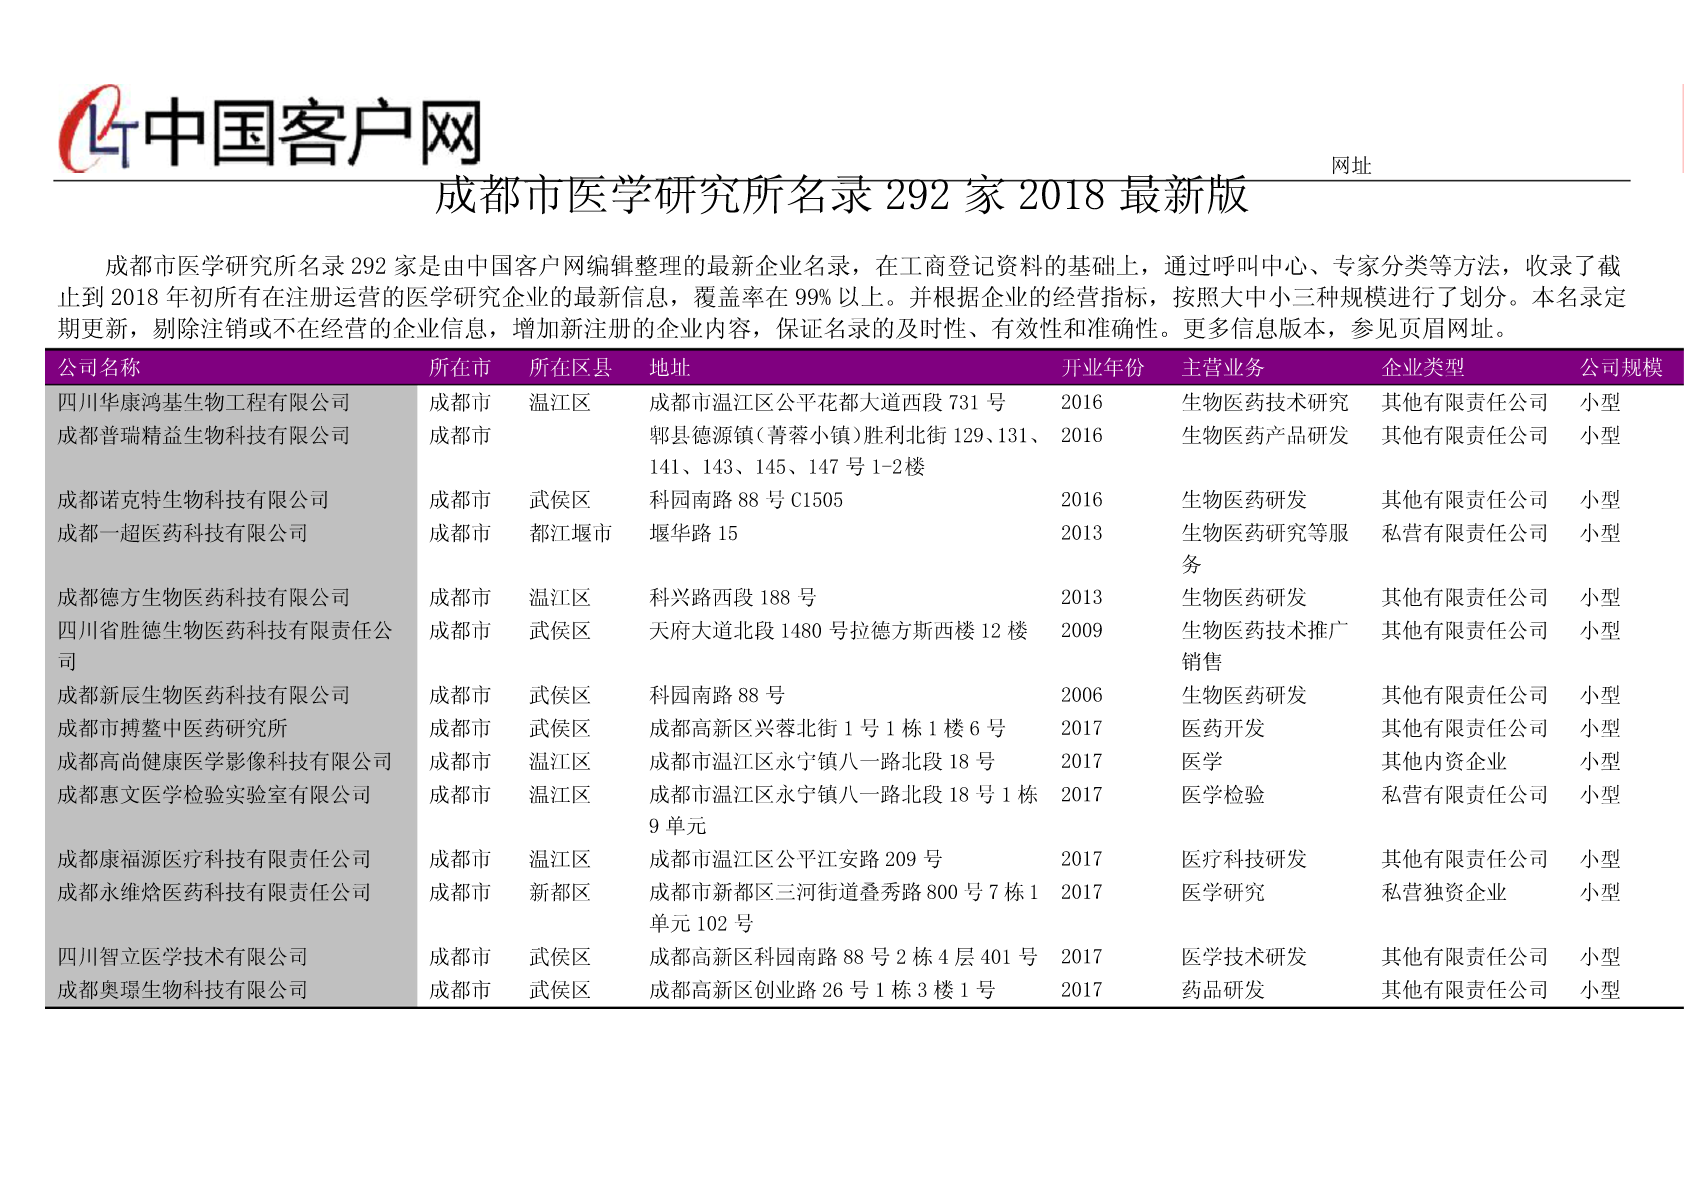Click year 2006 in 开业年份 column
Screen dimensions: 1684x1191
pyautogui.click(x=1082, y=695)
